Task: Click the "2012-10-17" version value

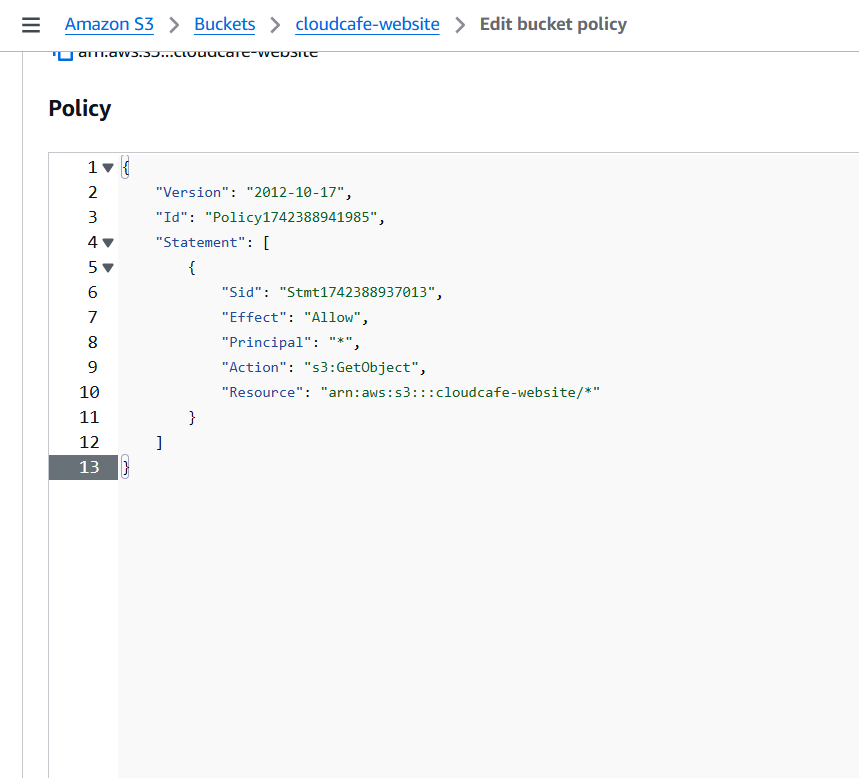Action: pos(295,192)
